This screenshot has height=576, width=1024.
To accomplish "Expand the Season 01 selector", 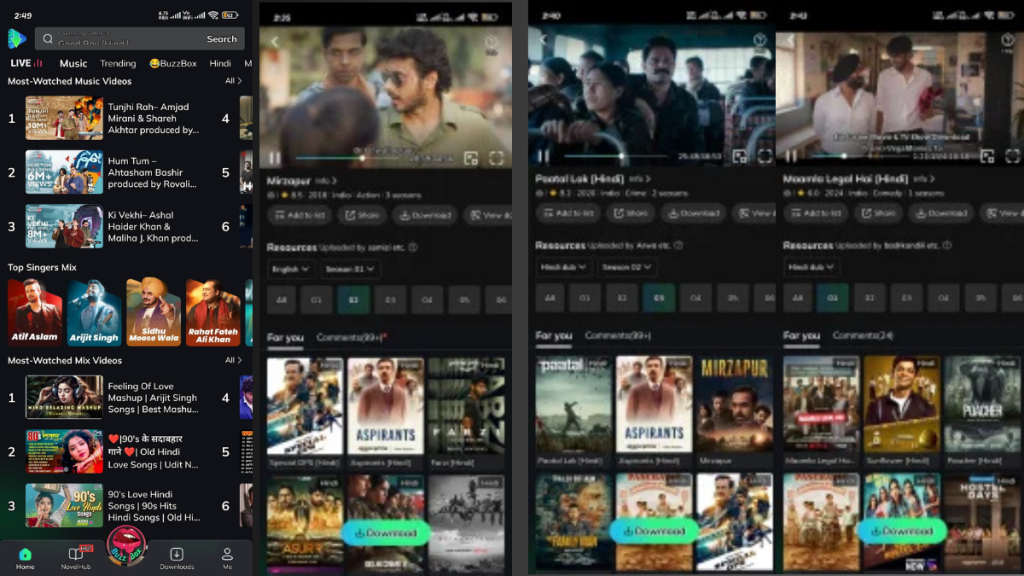I will coord(350,270).
